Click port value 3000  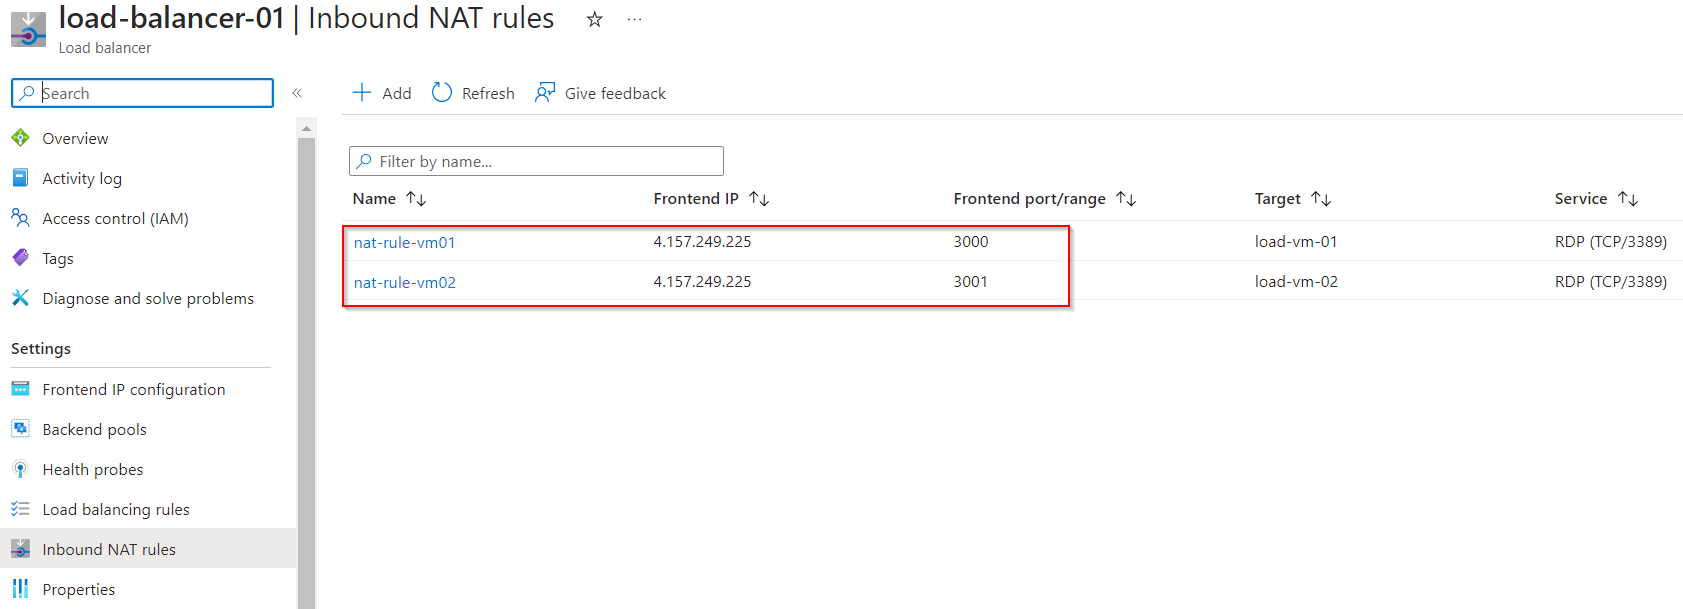click(x=971, y=241)
